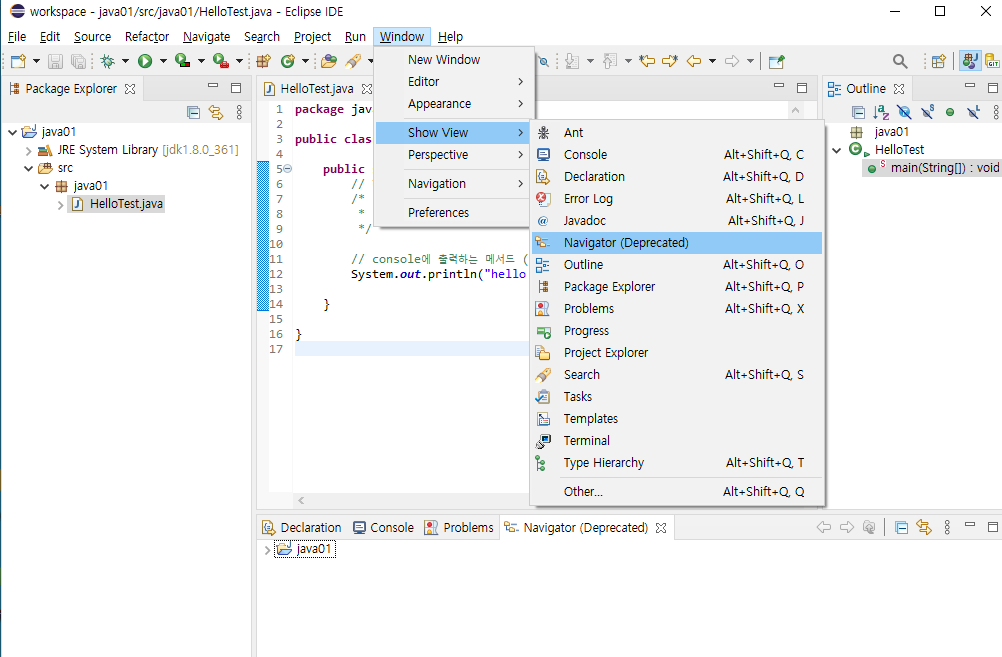Click the Save All toolbar icon
Screen dimensions: 1002x657
coord(78,61)
